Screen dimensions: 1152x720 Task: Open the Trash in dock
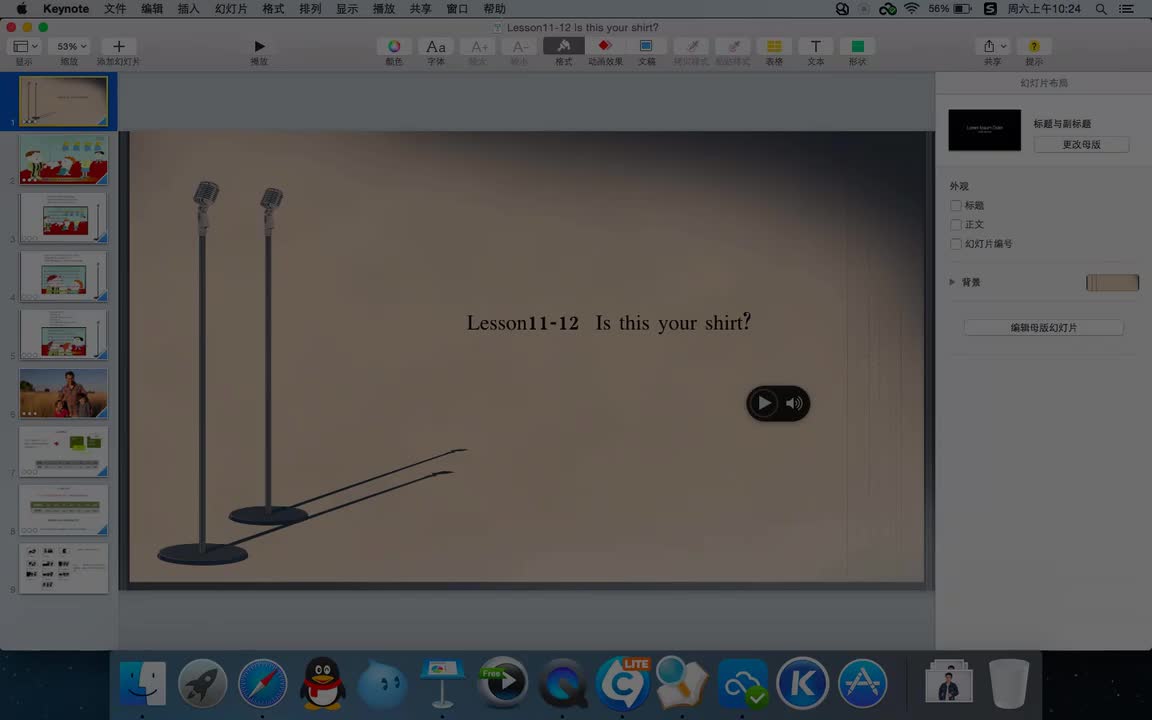coord(1009,683)
